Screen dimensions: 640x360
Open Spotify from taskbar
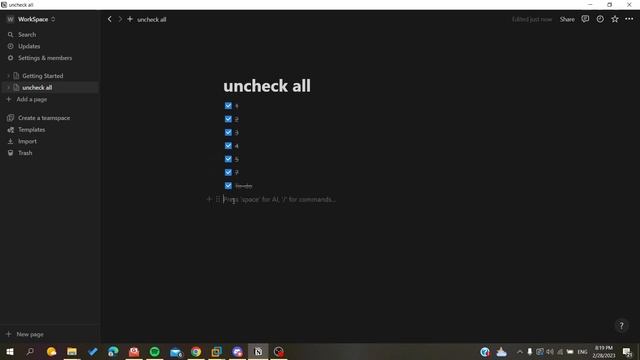[x=155, y=351]
